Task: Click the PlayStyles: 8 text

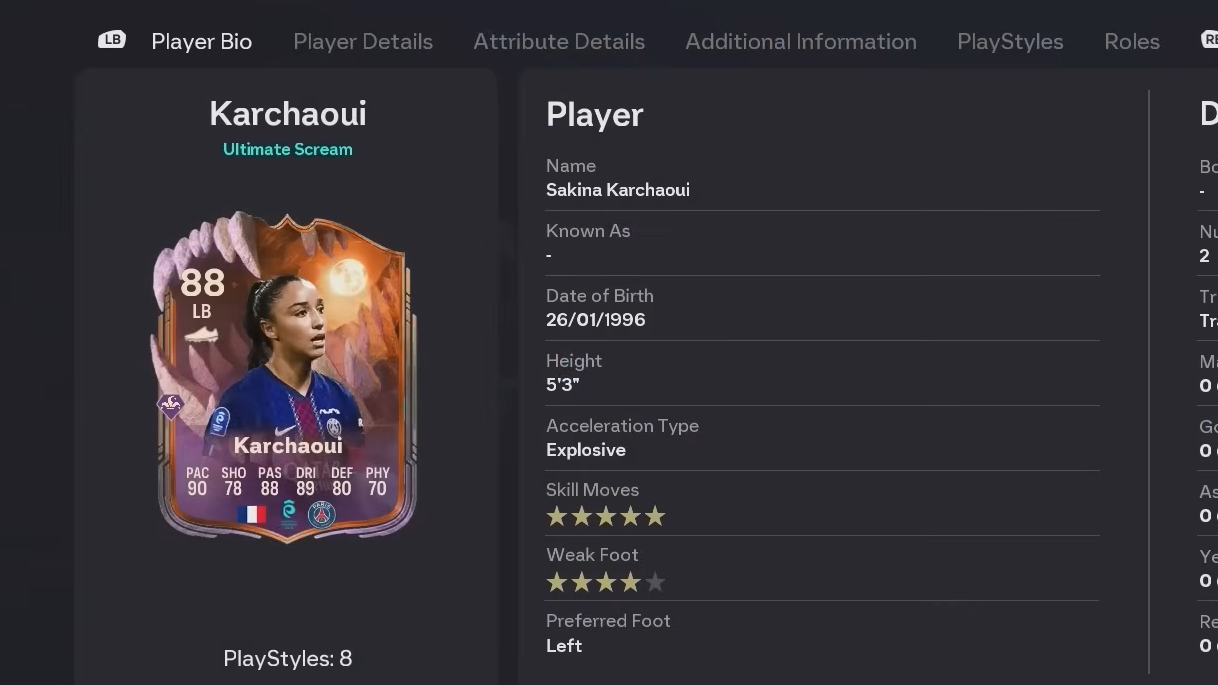Action: click(x=288, y=658)
